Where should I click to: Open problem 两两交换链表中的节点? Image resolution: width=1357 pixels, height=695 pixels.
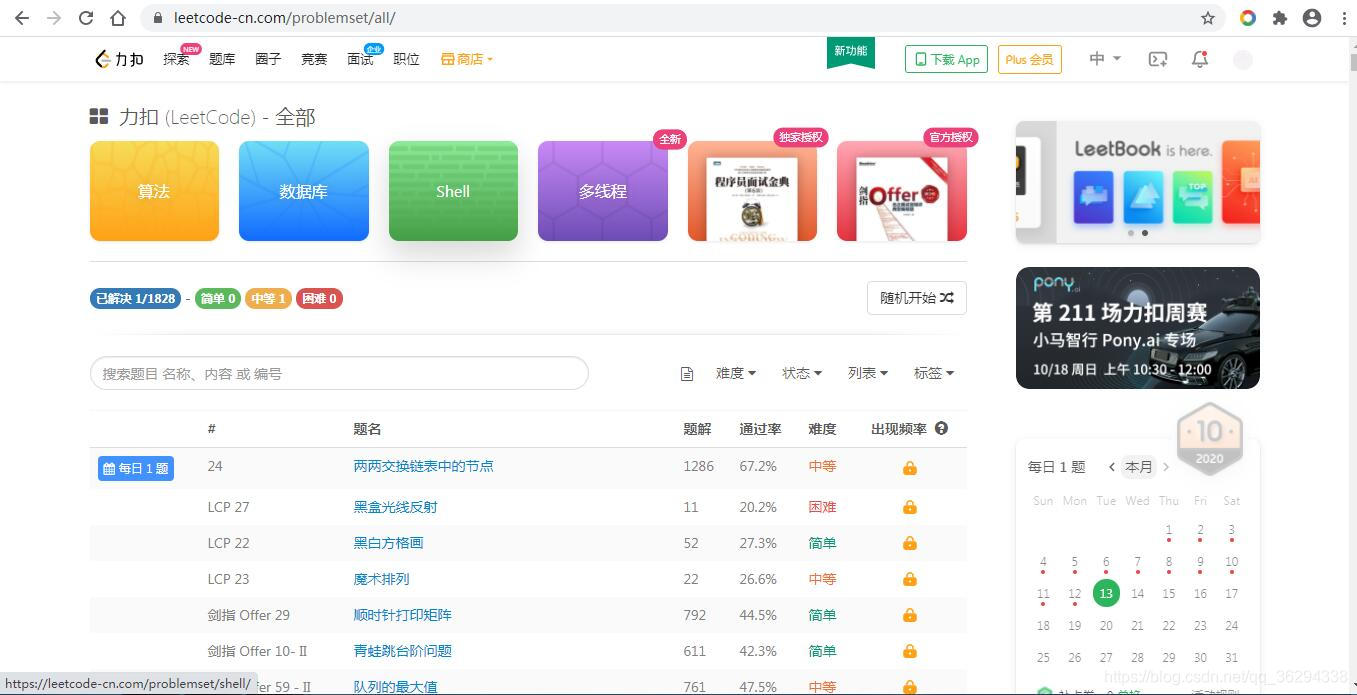(424, 466)
